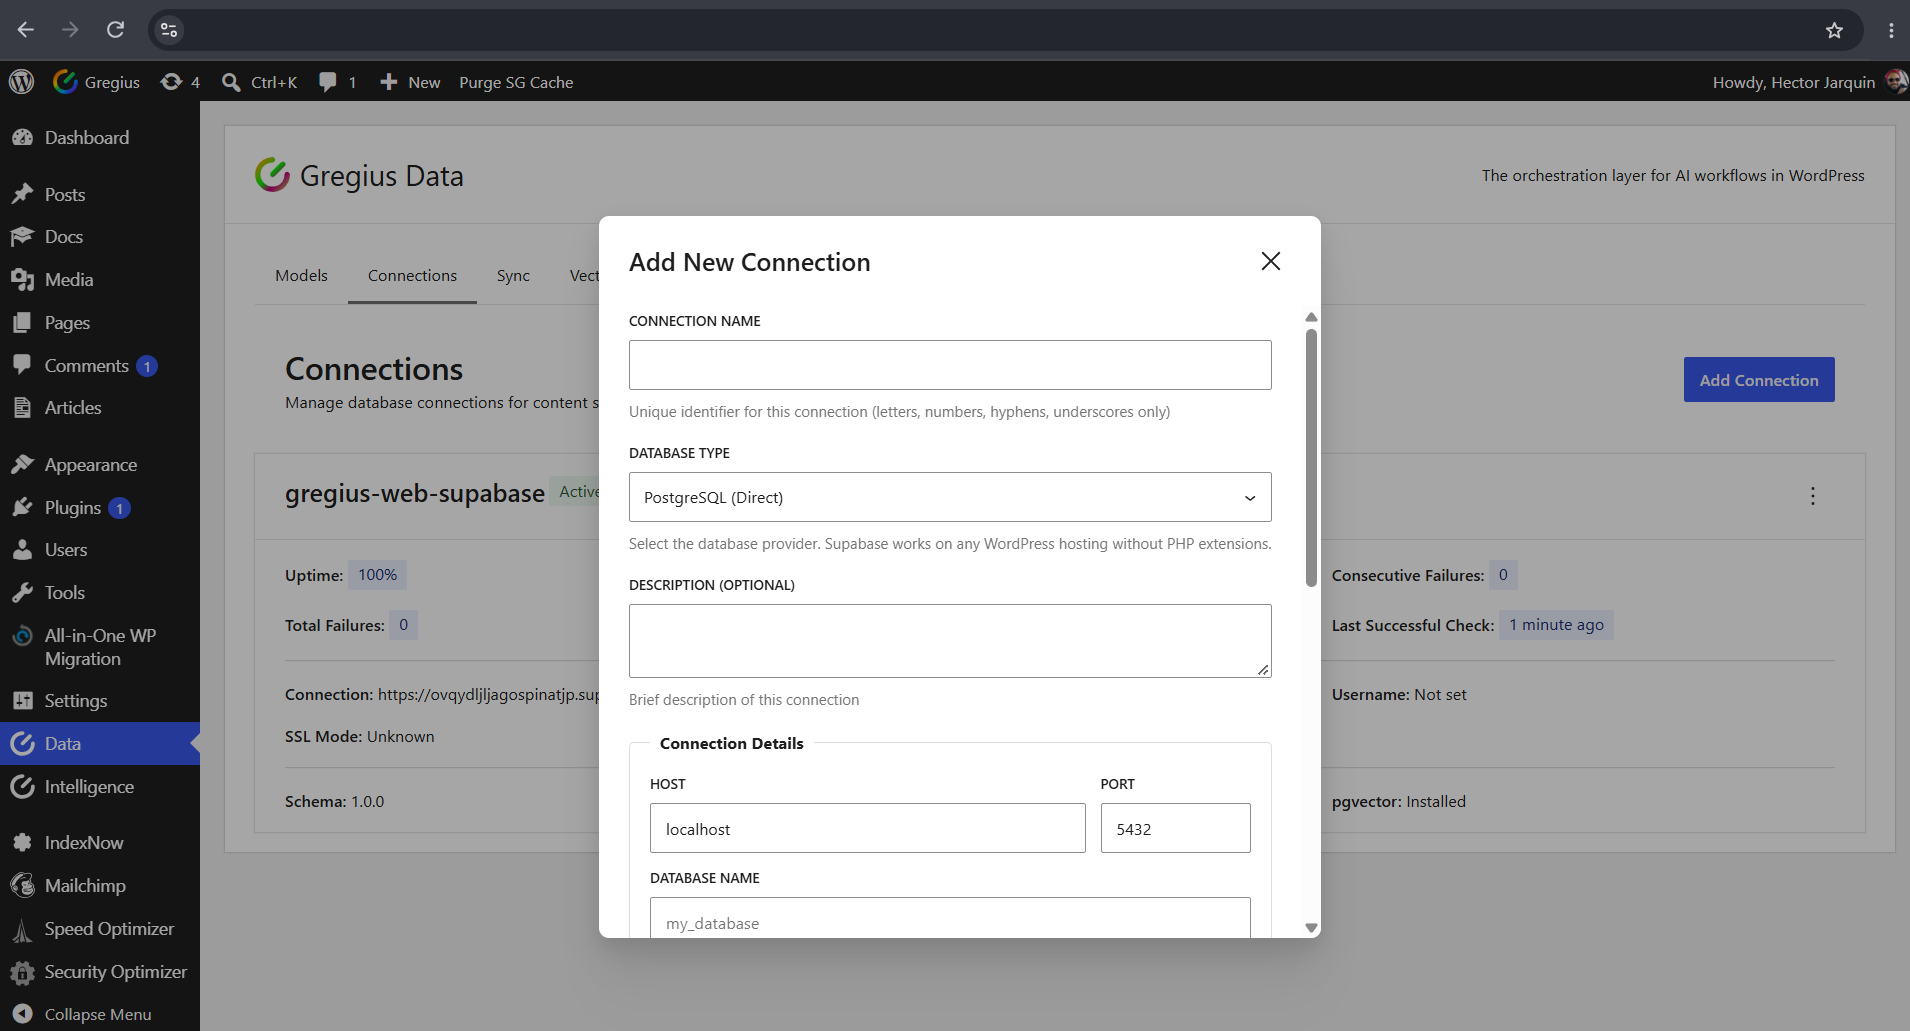1910x1031 pixels.
Task: Click the WordPress logo in admin bar
Action: 22,82
